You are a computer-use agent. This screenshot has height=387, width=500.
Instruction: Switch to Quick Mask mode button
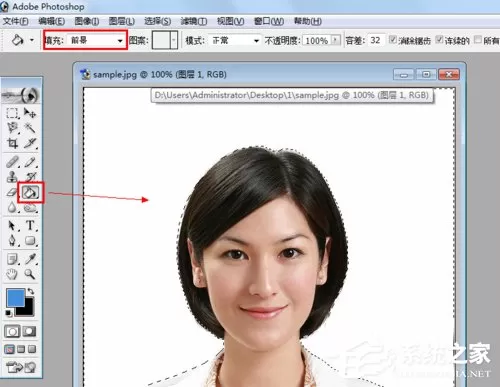tap(29, 331)
